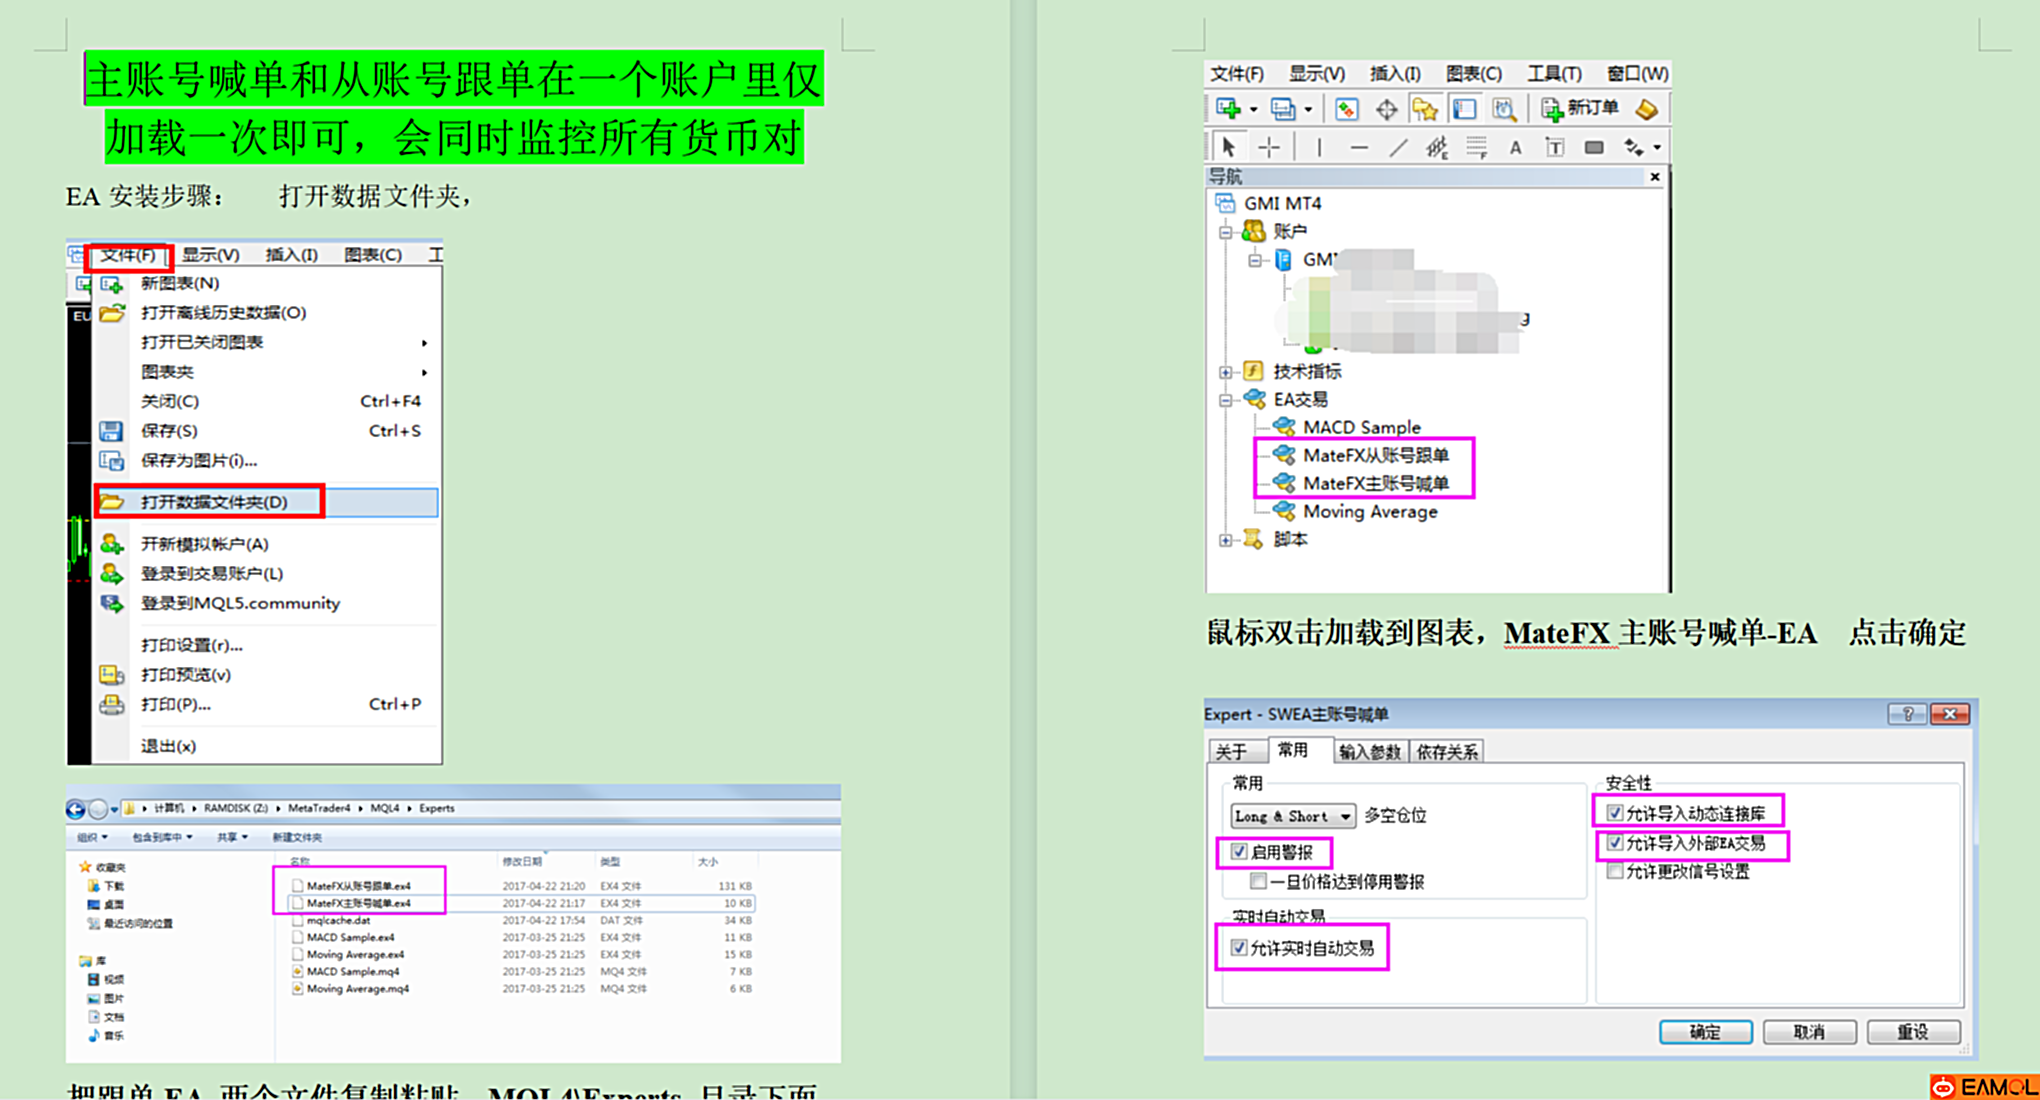Image resolution: width=2040 pixels, height=1100 pixels.
Task: Switch to the 依存关系 tab
Action: [1446, 752]
